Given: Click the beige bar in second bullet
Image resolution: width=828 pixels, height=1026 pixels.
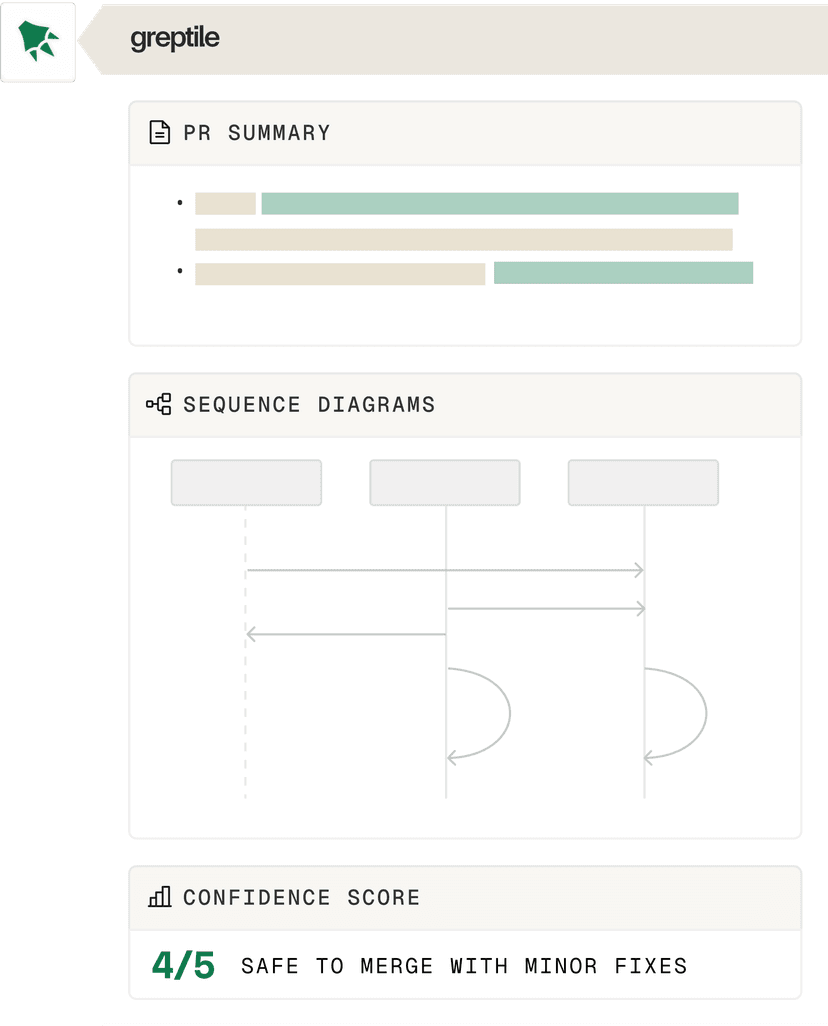Looking at the screenshot, I should point(340,274).
